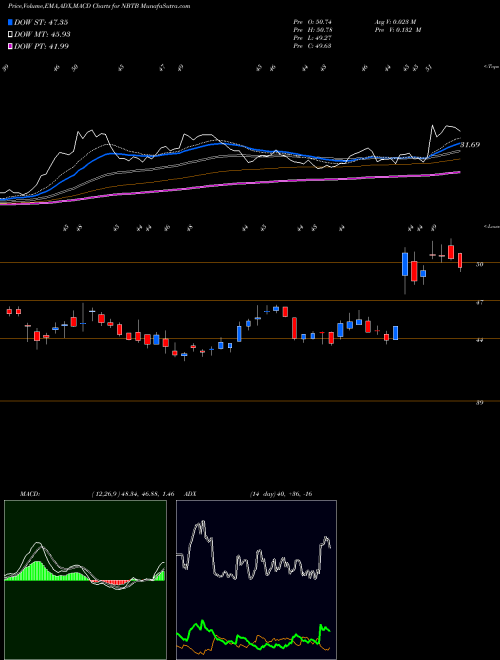Click the MACD '(12,26,9) 48.34, 46.88, 1.46' values

pyautogui.click(x=135, y=494)
